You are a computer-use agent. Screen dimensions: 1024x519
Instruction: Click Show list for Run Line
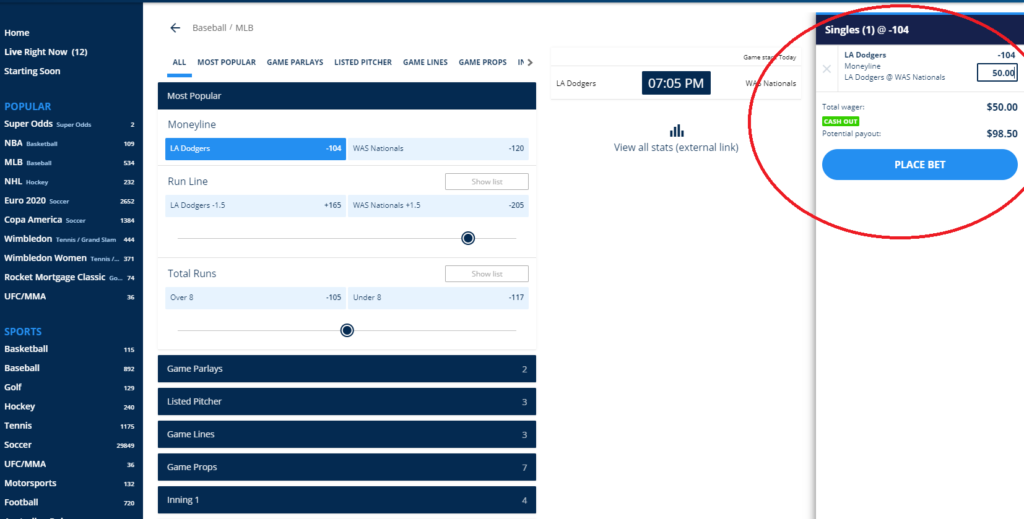click(x=487, y=181)
